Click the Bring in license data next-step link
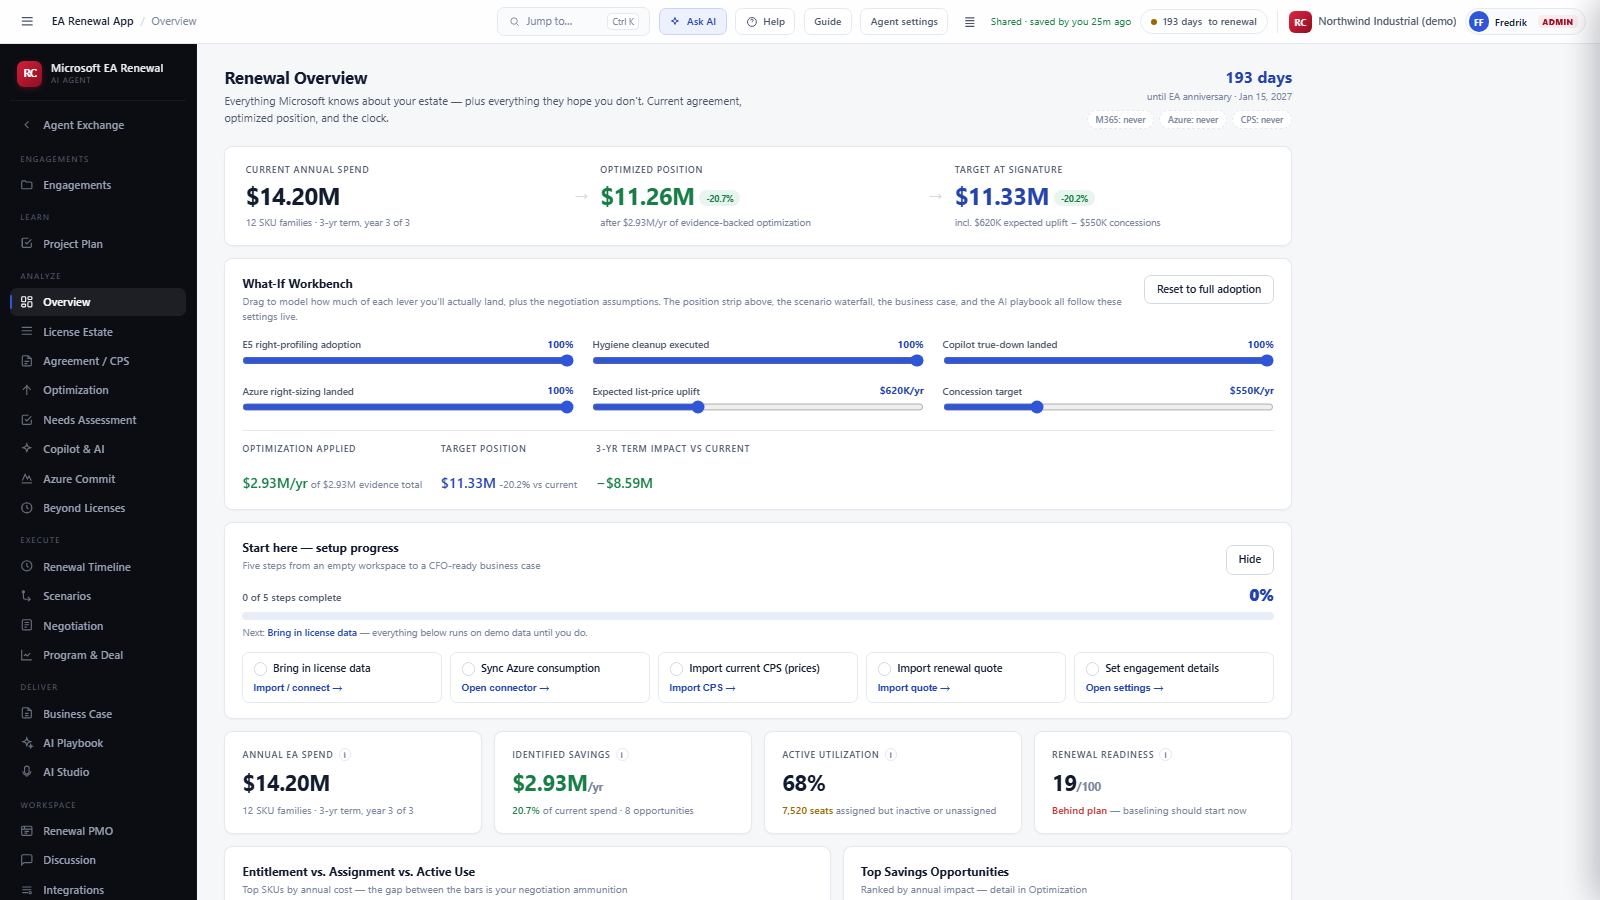1600x900 pixels. tap(312, 633)
